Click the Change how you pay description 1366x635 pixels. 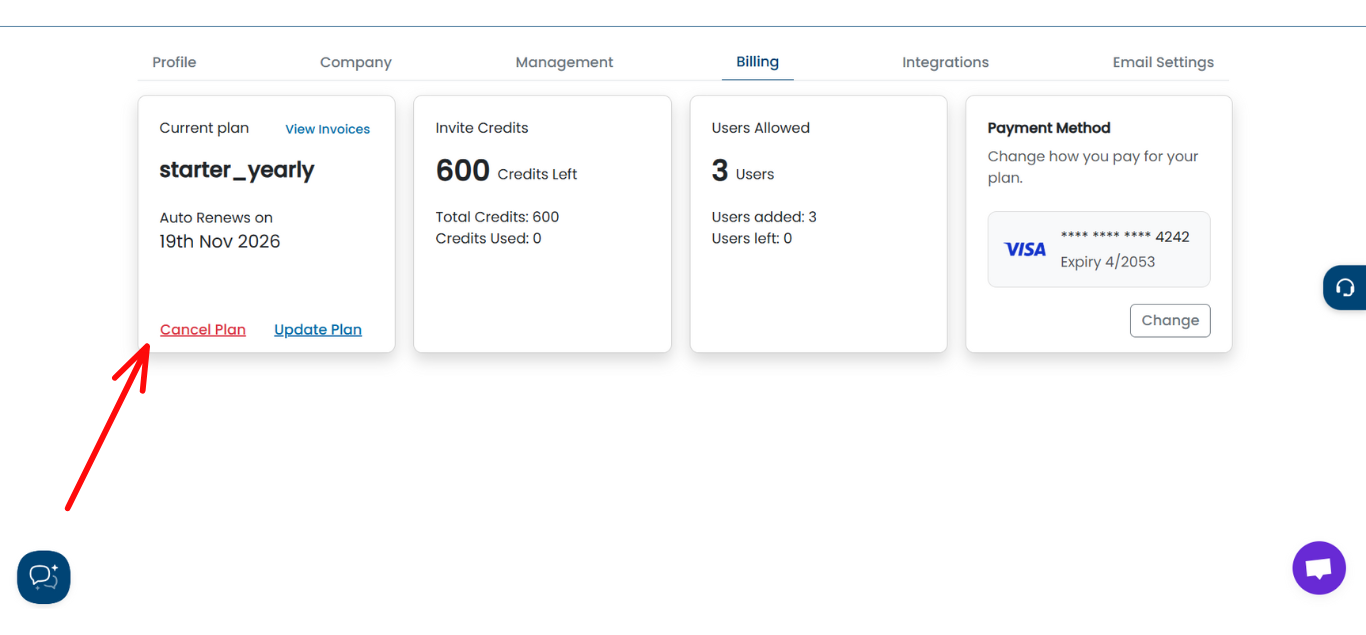click(x=1093, y=167)
